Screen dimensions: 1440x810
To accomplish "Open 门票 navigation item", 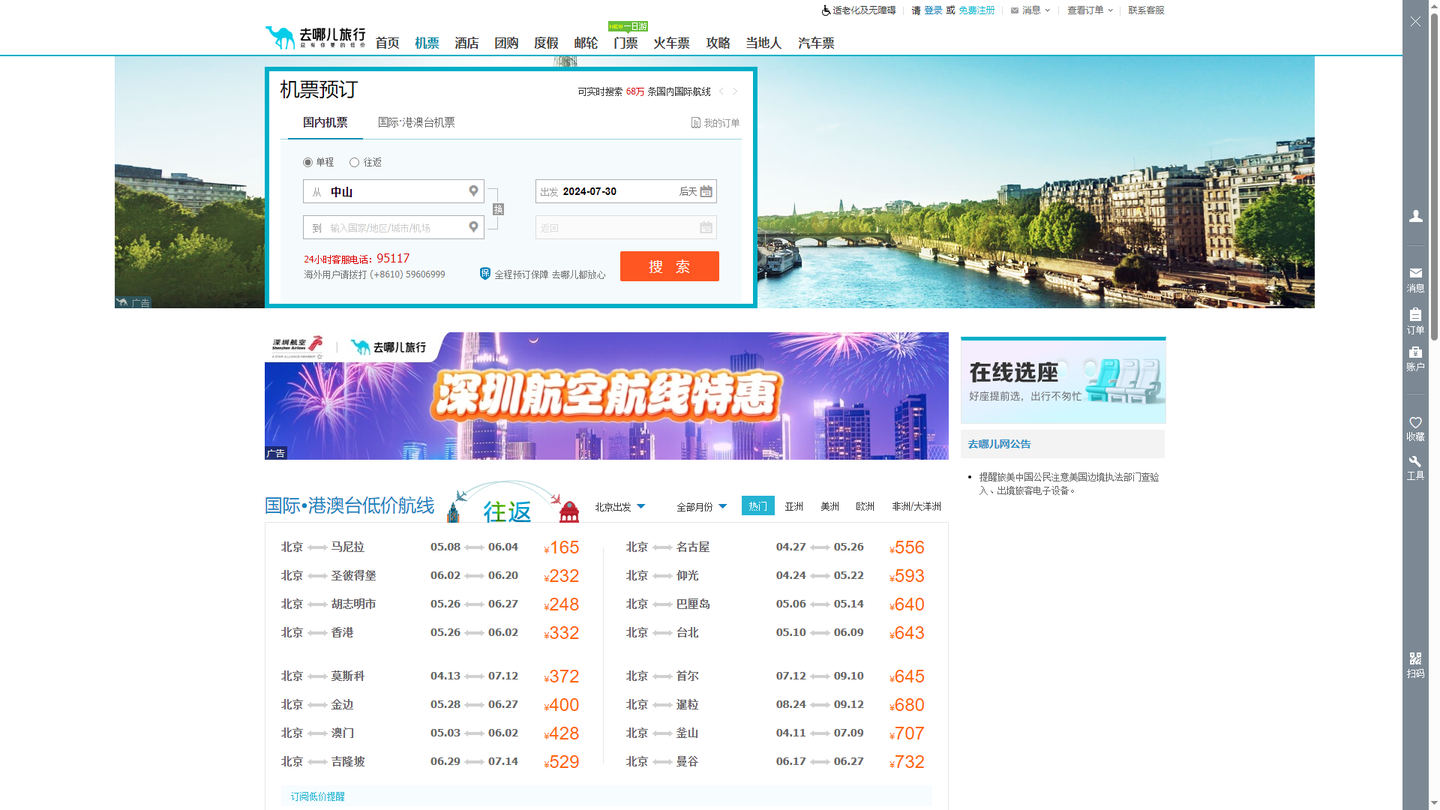I will [626, 43].
